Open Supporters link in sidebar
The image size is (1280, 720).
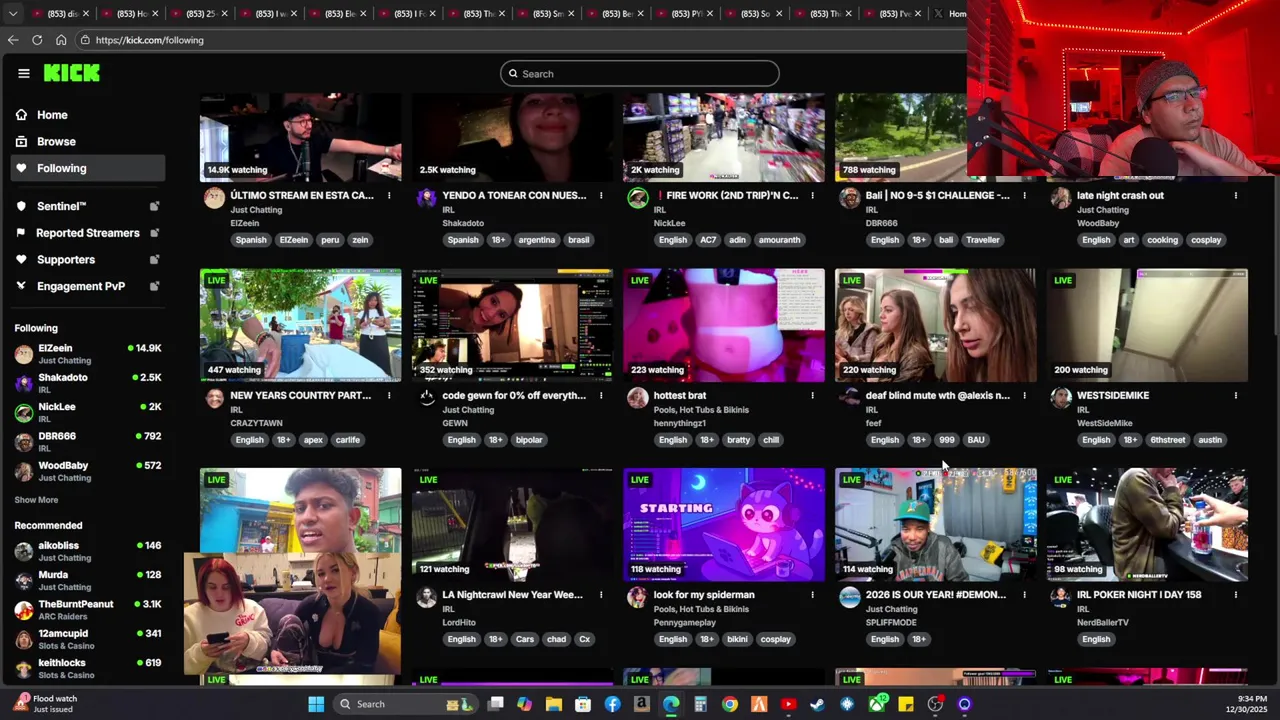66,260
